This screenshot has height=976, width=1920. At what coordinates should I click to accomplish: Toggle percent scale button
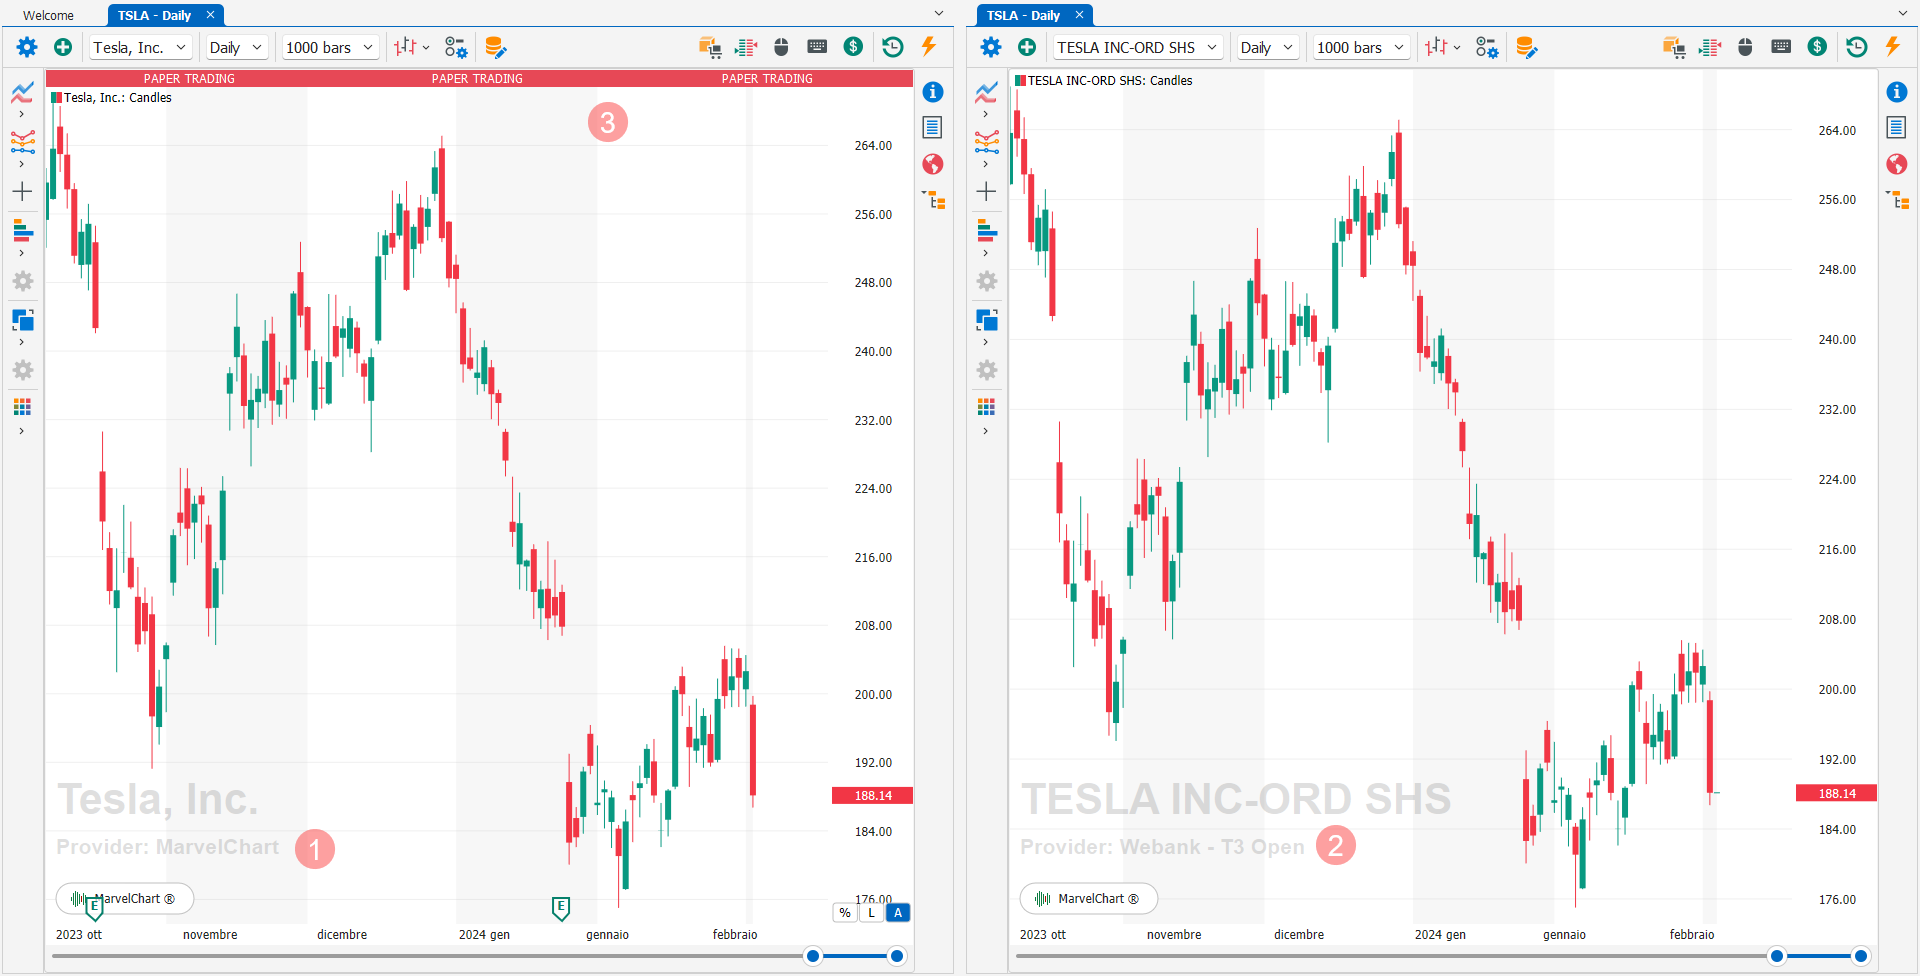click(845, 912)
